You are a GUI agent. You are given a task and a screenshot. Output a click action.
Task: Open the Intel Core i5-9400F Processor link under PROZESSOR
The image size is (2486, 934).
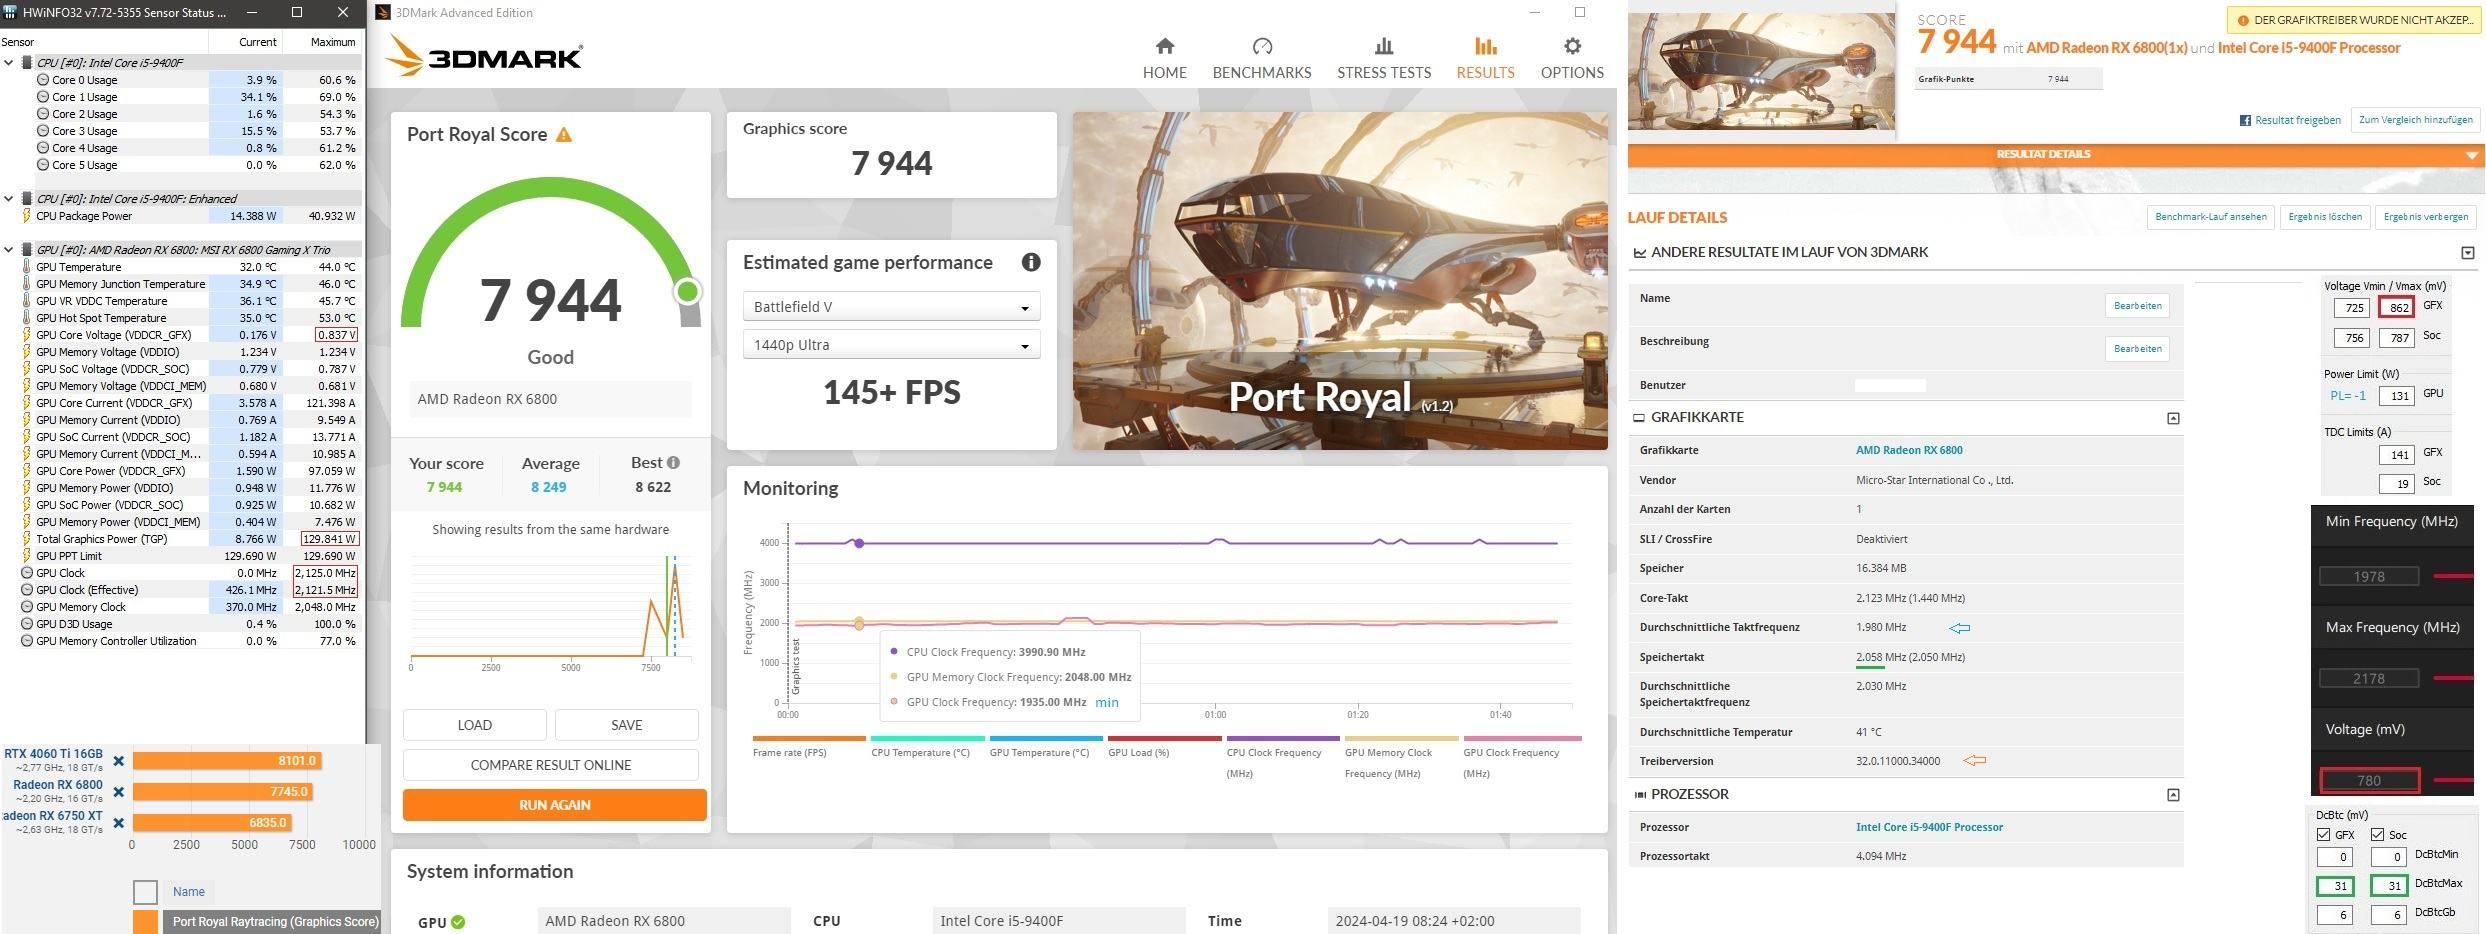click(x=1929, y=827)
